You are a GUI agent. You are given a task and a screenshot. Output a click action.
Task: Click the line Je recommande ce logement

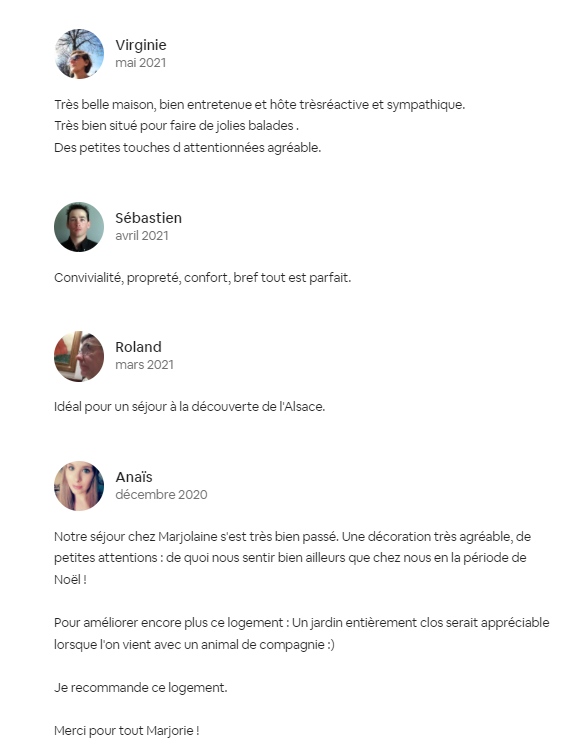141,688
